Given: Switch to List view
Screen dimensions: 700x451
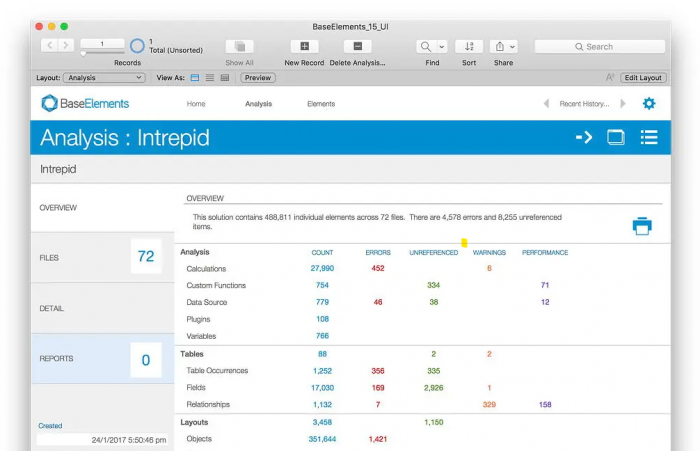Looking at the screenshot, I should click(210, 78).
